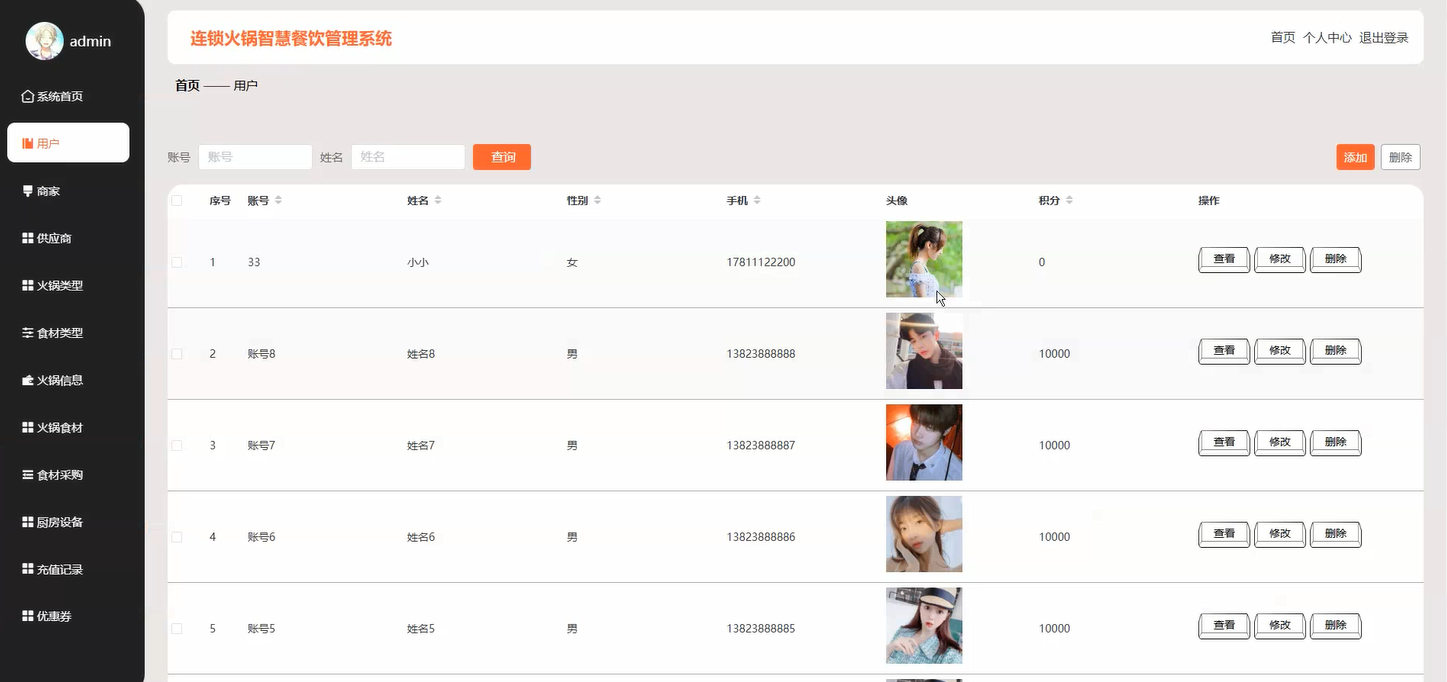Click the 首页 link in header
The width and height of the screenshot is (1447, 682).
1283,38
